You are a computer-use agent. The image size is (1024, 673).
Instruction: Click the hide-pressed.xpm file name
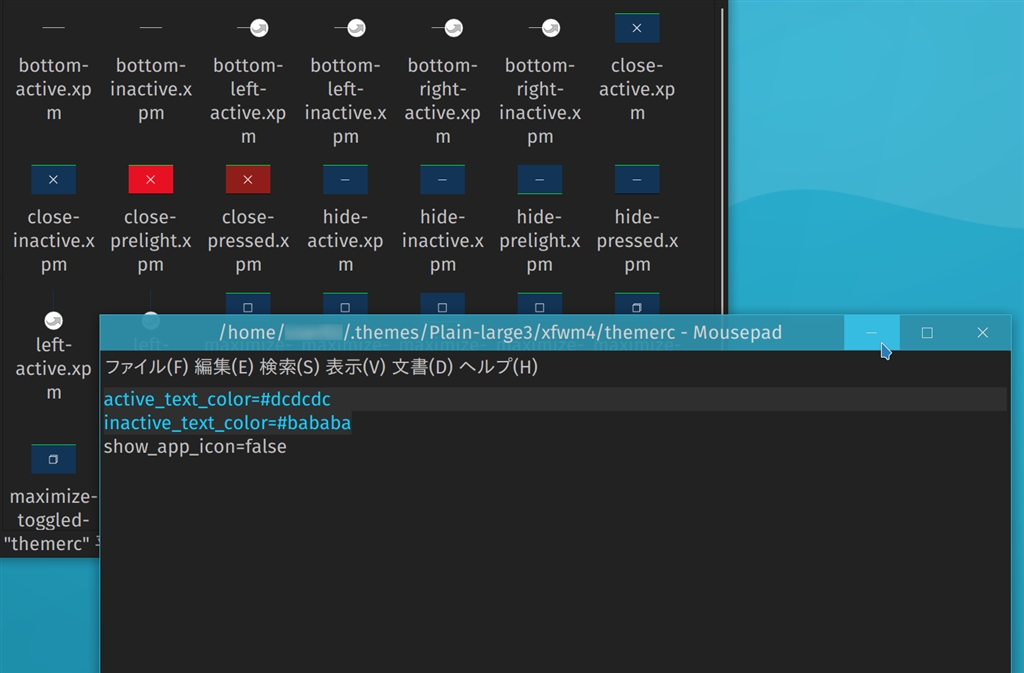(637, 241)
